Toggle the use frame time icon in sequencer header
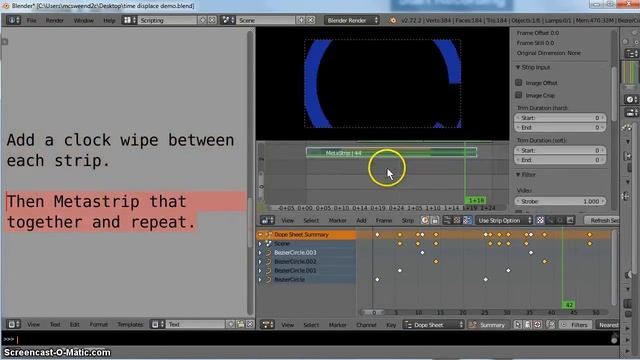640x360 pixels. [425, 220]
